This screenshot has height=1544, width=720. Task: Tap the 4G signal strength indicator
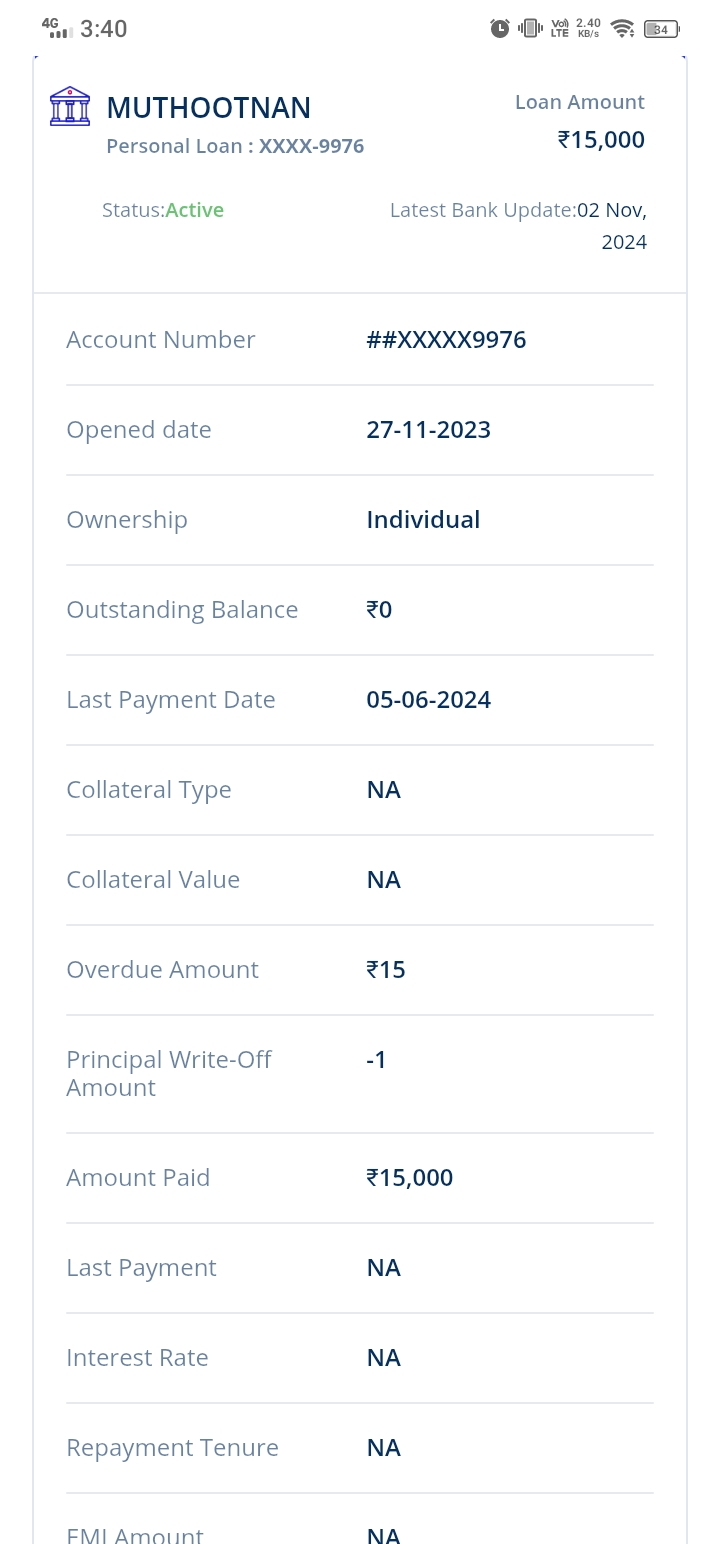(x=58, y=28)
